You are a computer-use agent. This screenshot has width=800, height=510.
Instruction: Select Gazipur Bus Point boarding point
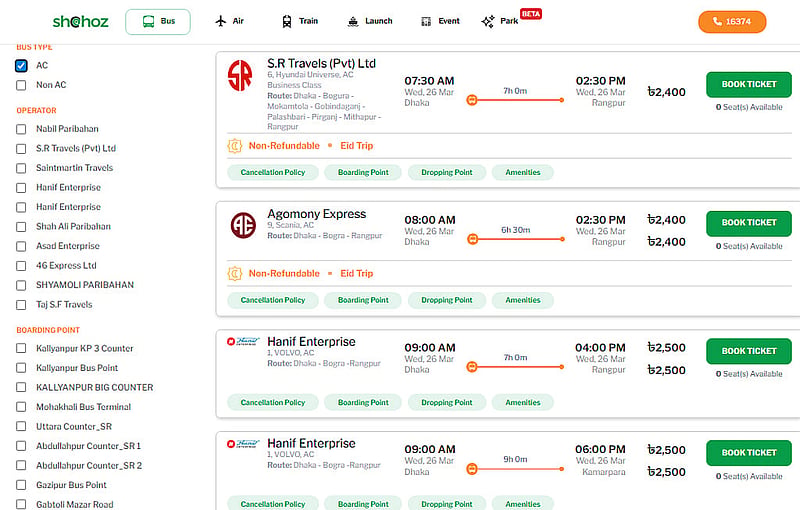pos(21,485)
